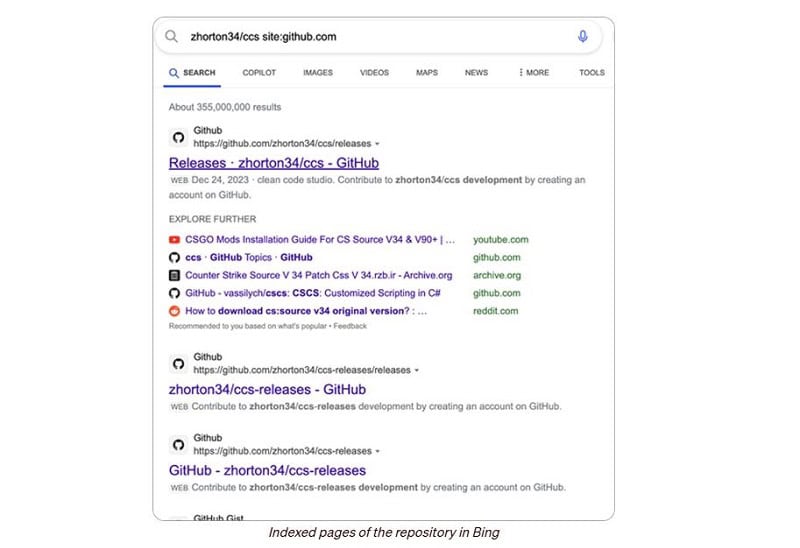This screenshot has height=548, width=800.
Task: Open GitHub - zhorton34/ccs-releases result link
Action: 267,470
